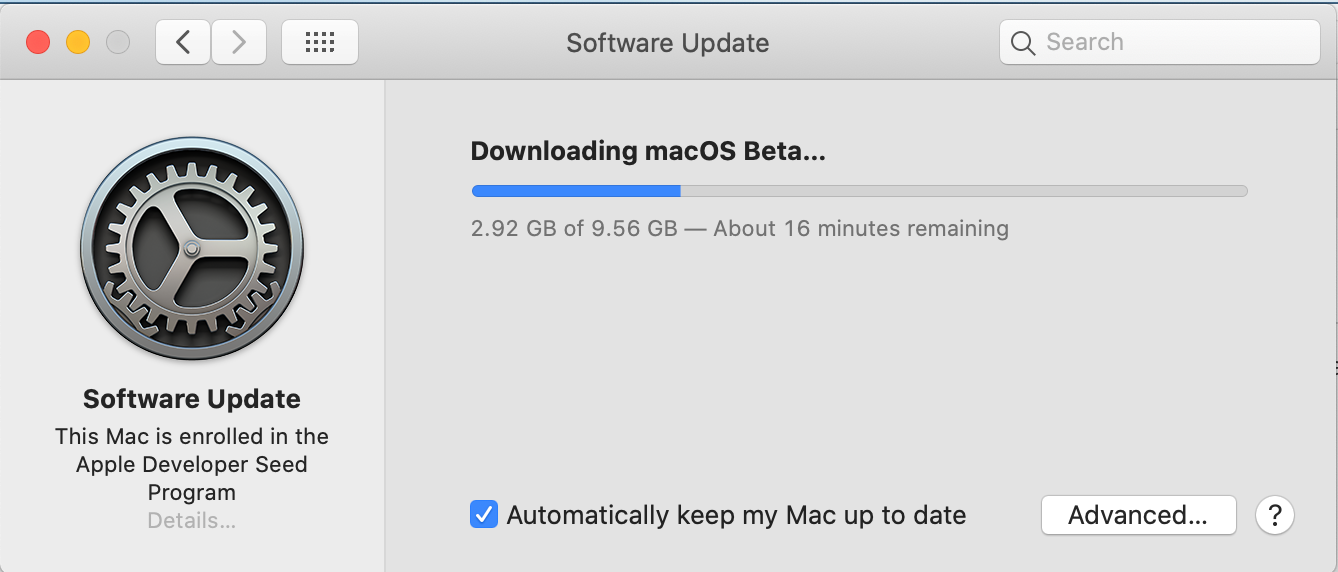The image size is (1338, 572).
Task: Open the Advanced... options
Action: click(1138, 516)
